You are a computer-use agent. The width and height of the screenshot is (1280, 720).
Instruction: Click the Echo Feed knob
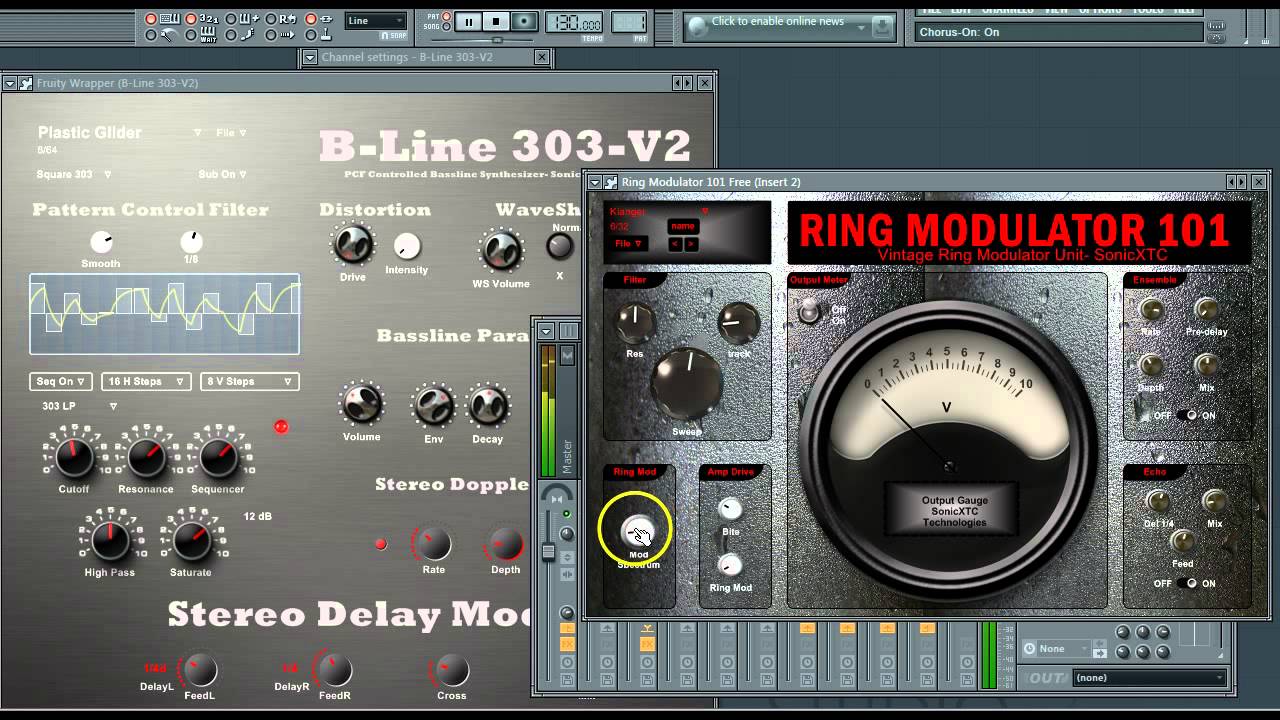[x=1182, y=543]
